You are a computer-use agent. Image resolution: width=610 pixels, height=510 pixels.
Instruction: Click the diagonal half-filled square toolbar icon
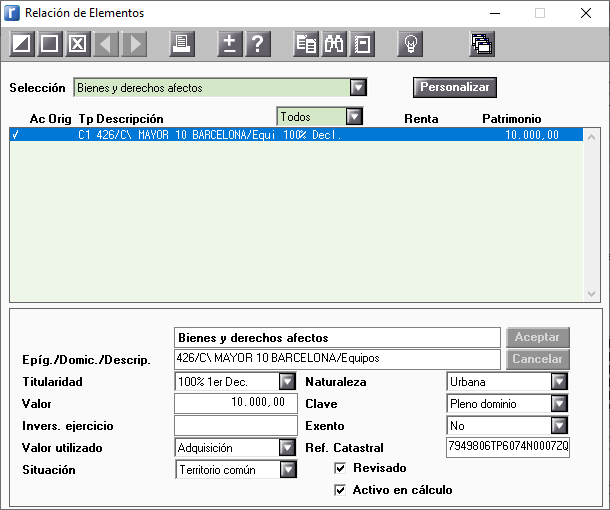click(x=22, y=44)
